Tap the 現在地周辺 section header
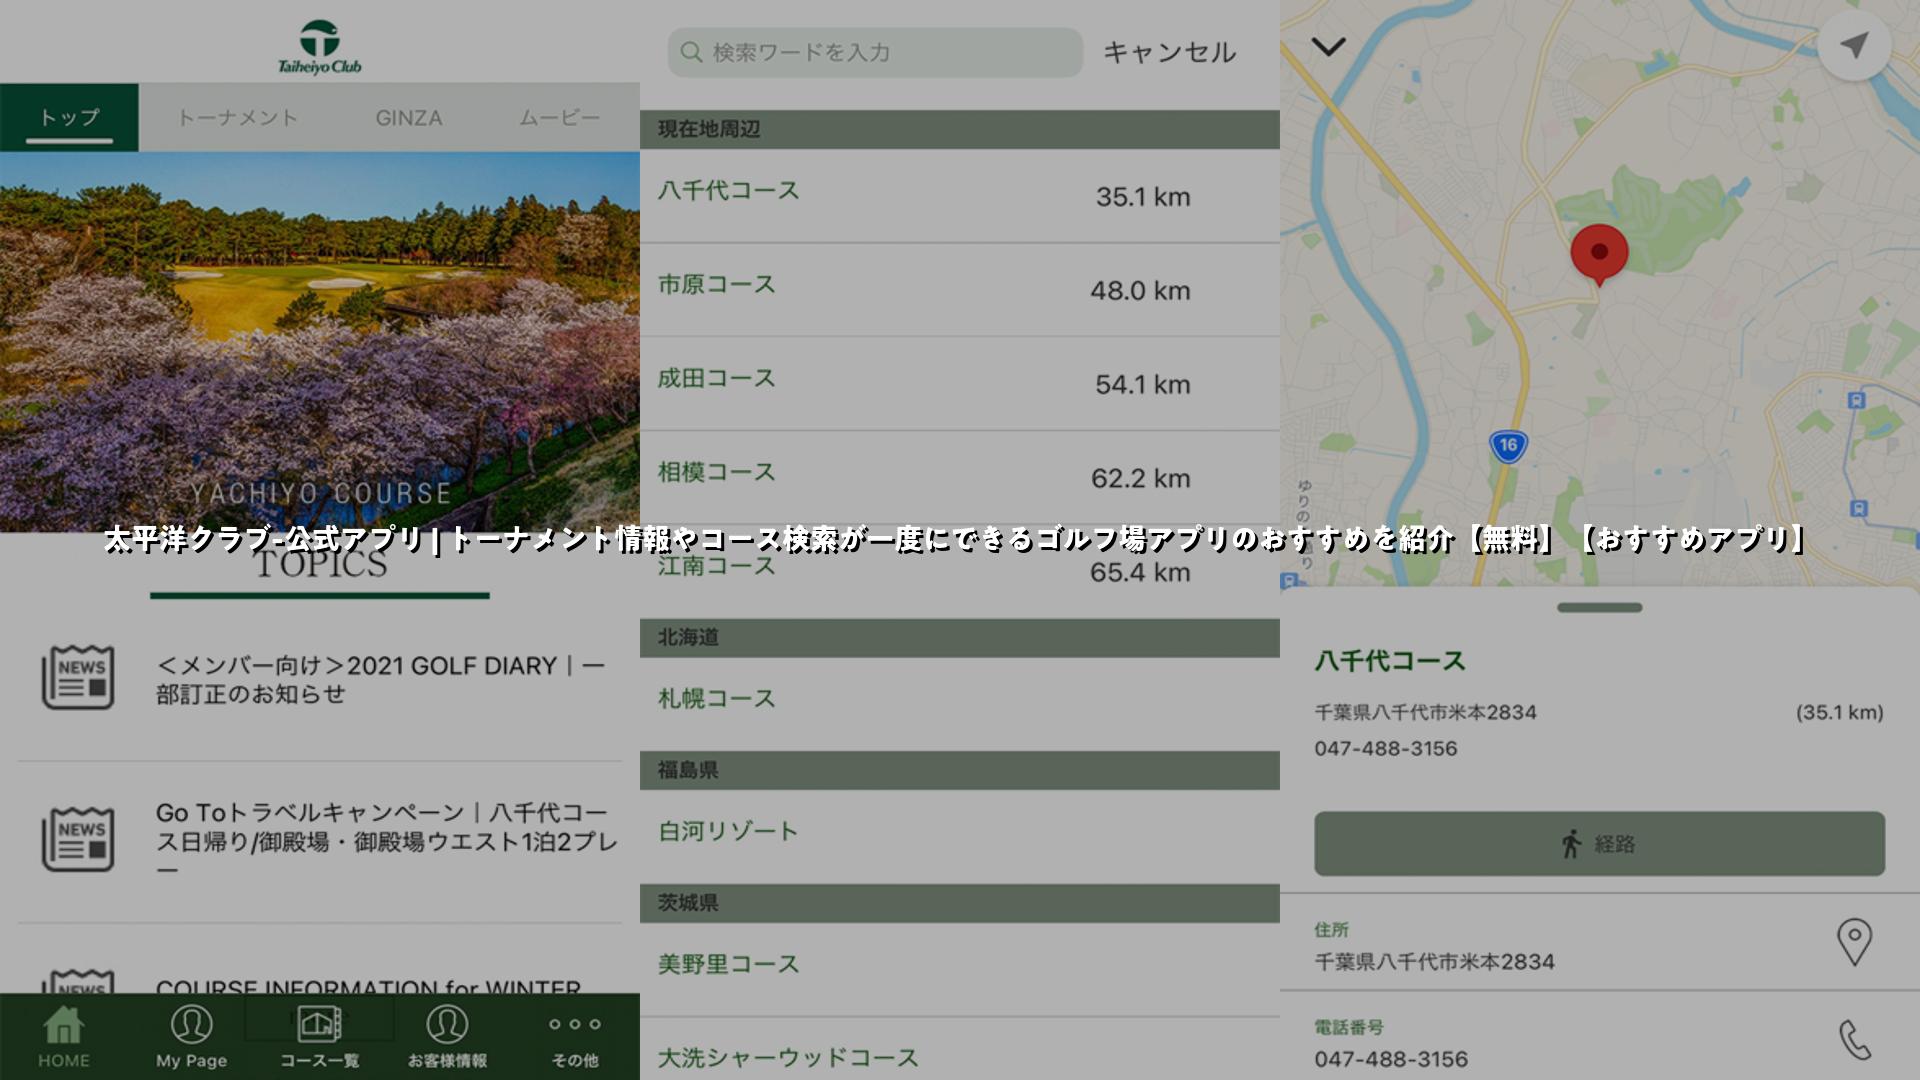Viewport: 1920px width, 1080px height. (960, 129)
